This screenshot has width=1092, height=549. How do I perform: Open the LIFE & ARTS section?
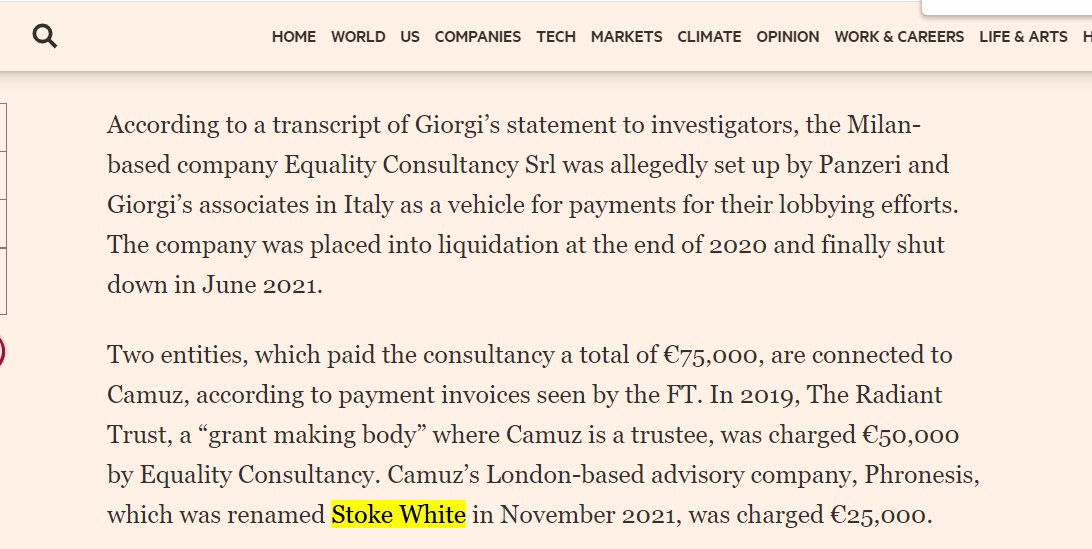click(1023, 37)
